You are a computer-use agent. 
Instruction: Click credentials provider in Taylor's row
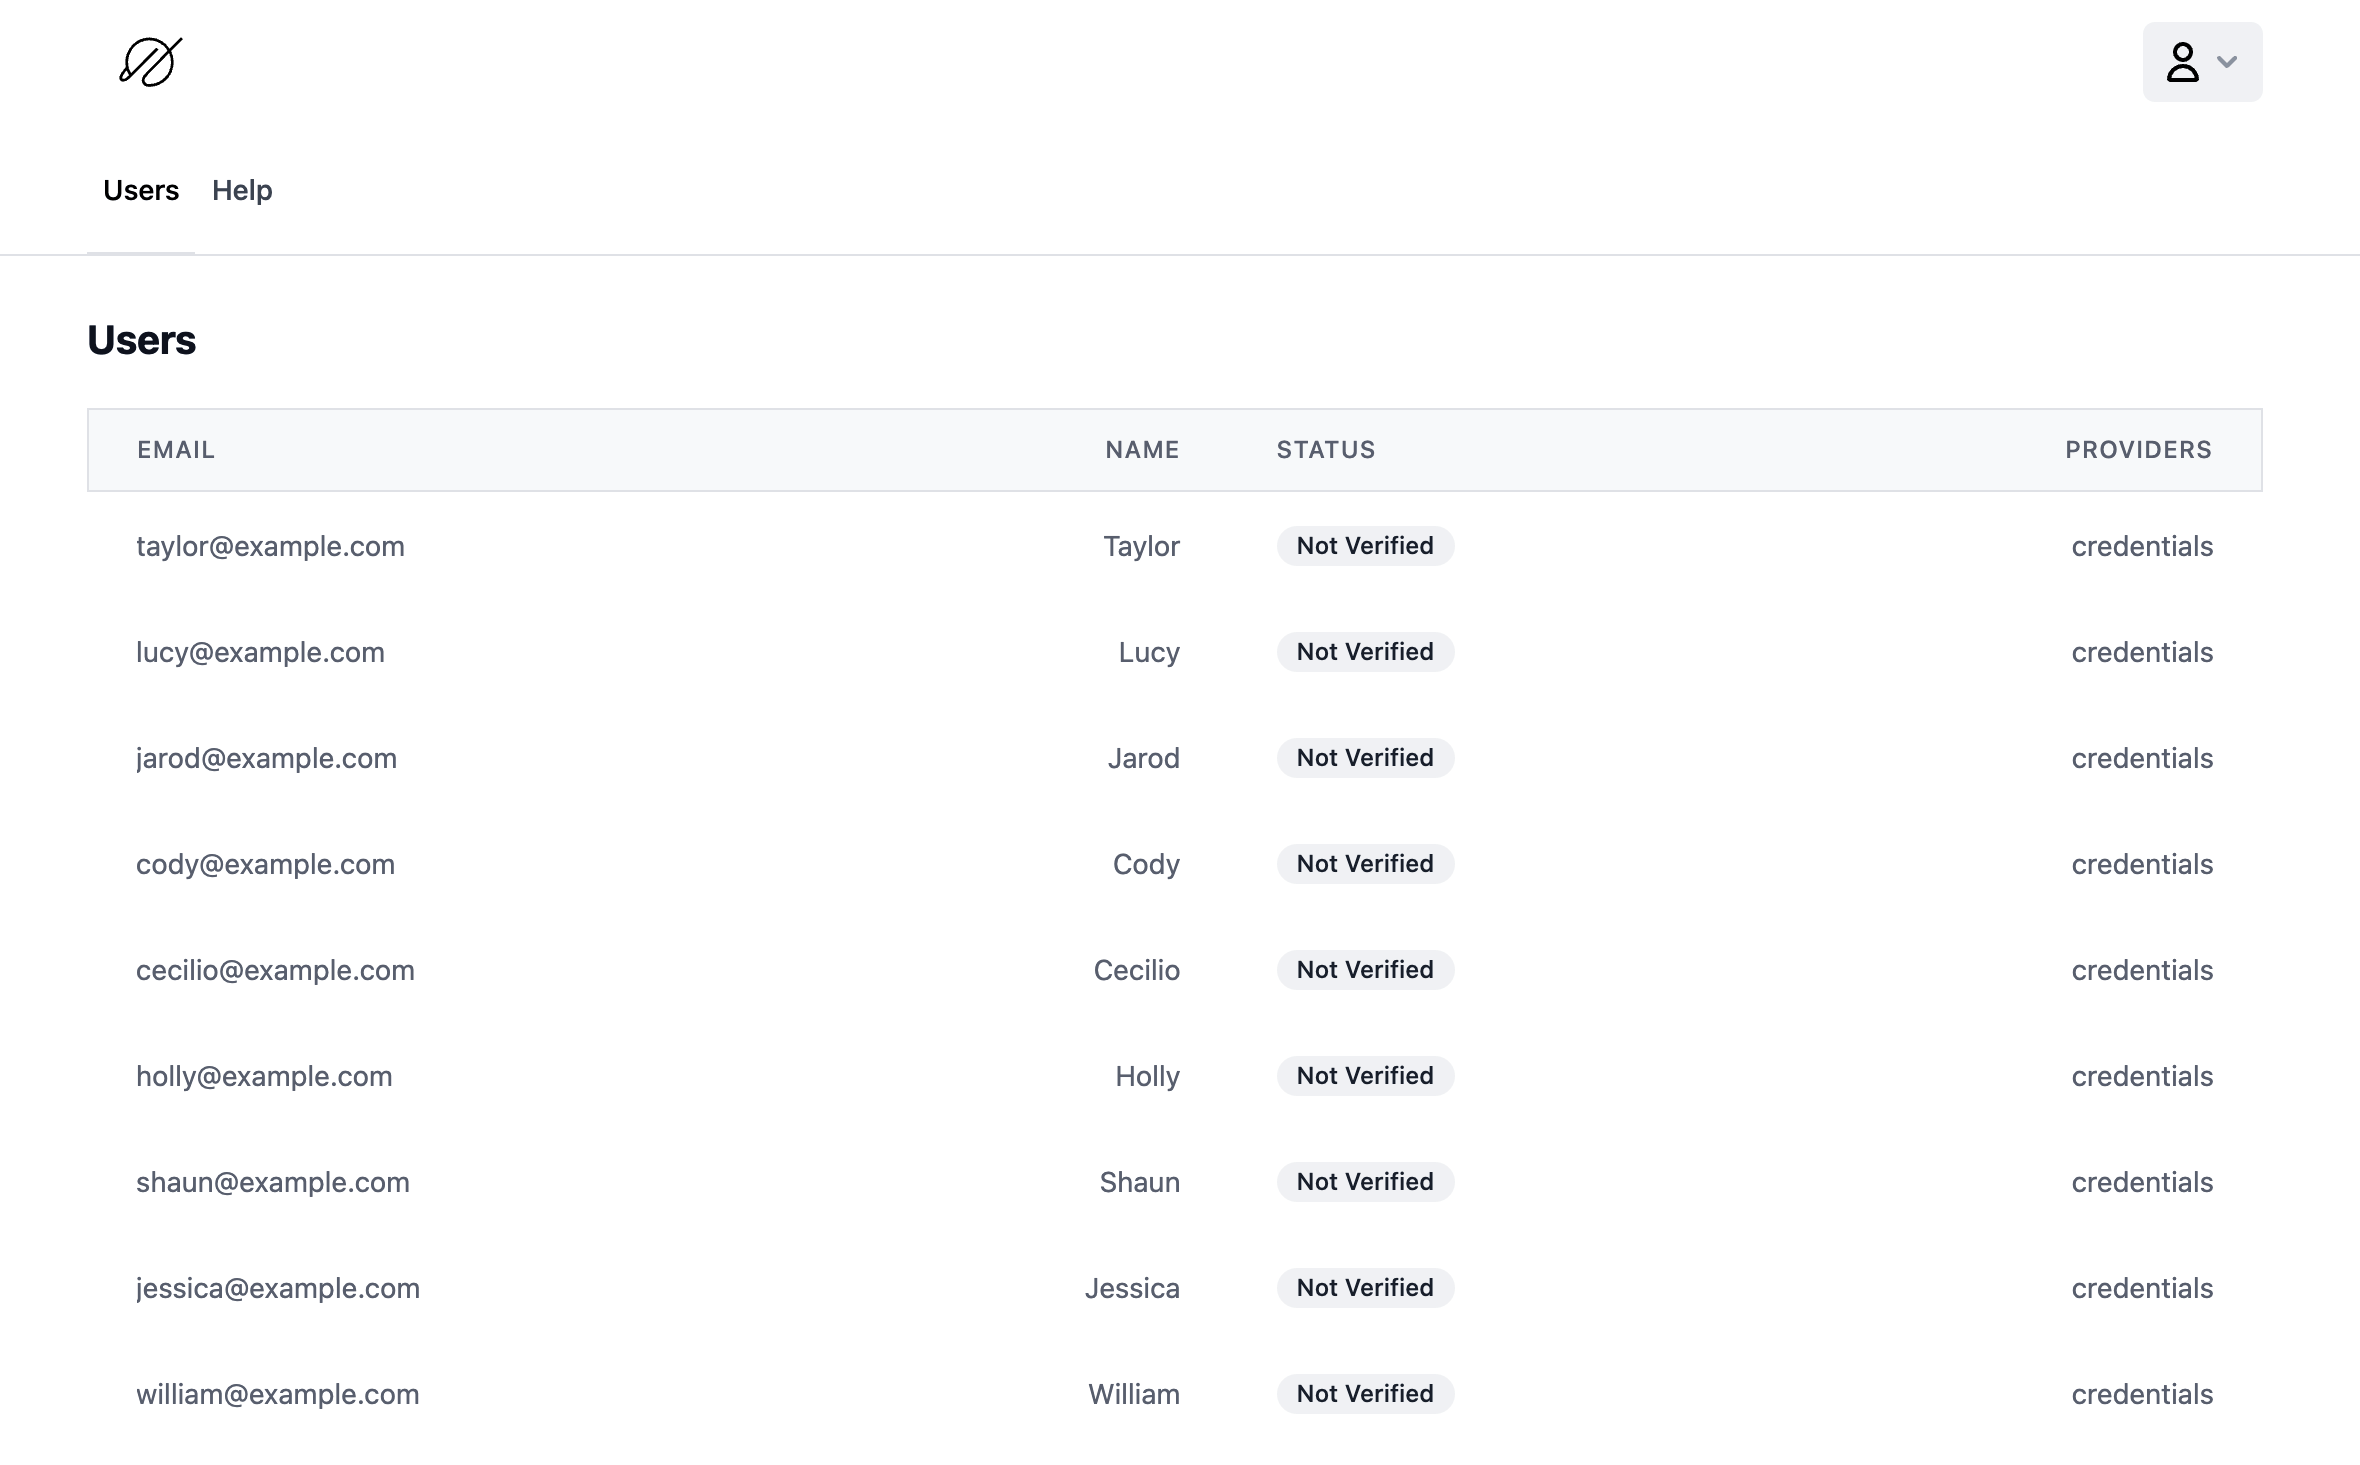(x=2142, y=546)
